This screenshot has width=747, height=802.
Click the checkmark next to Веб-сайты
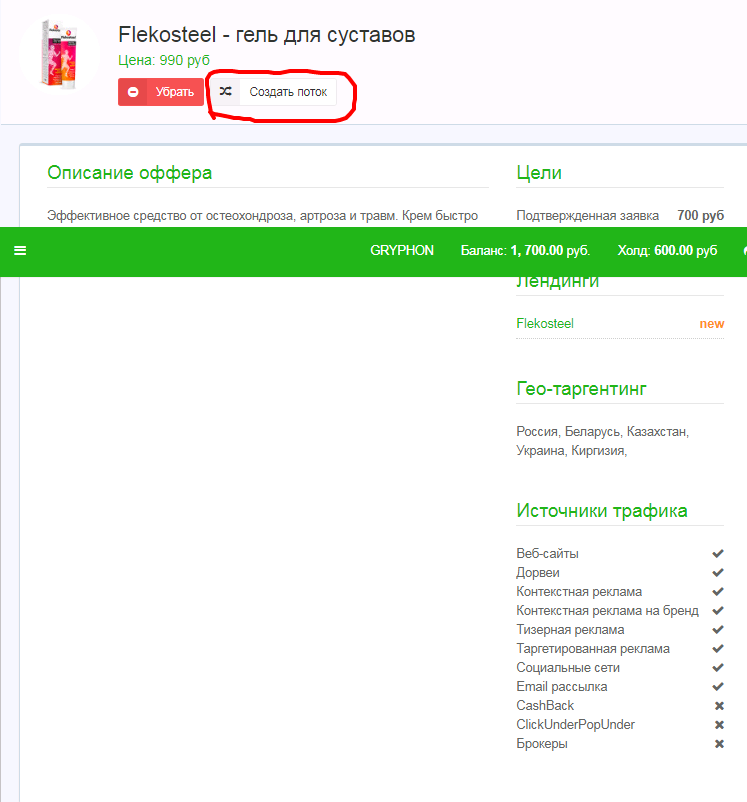pos(717,553)
